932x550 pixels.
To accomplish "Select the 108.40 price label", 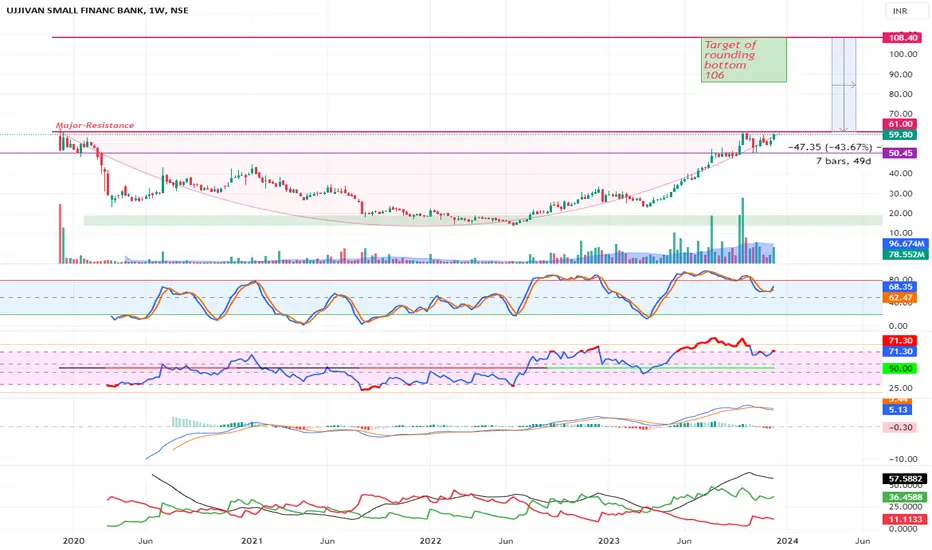I will (902, 37).
